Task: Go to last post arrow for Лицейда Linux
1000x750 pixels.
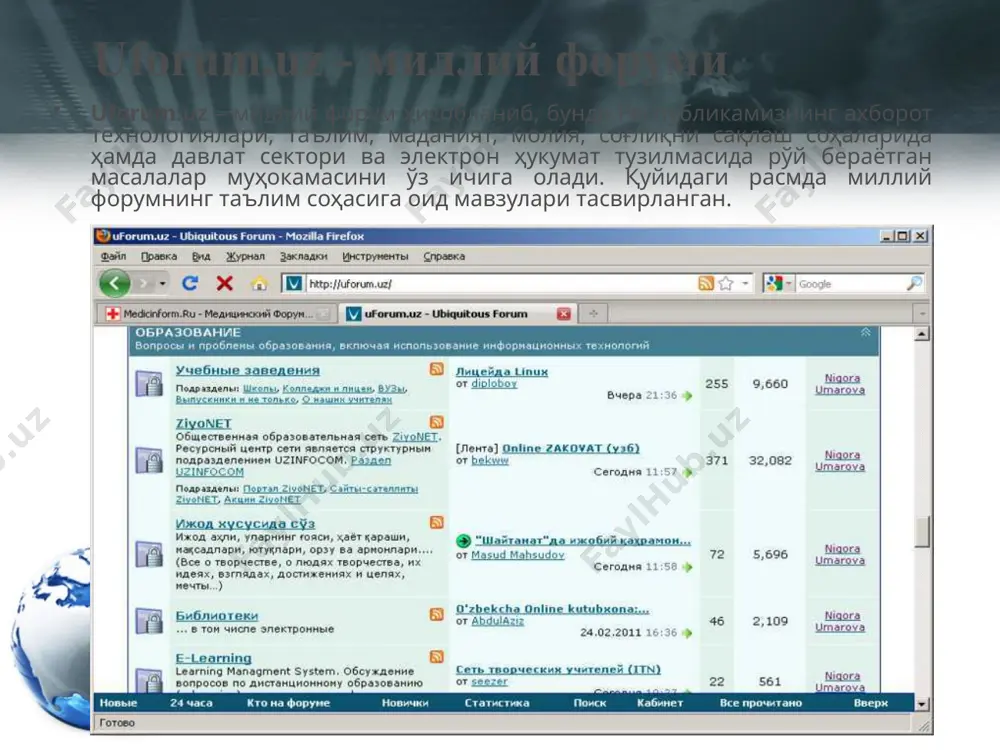Action: click(x=687, y=395)
